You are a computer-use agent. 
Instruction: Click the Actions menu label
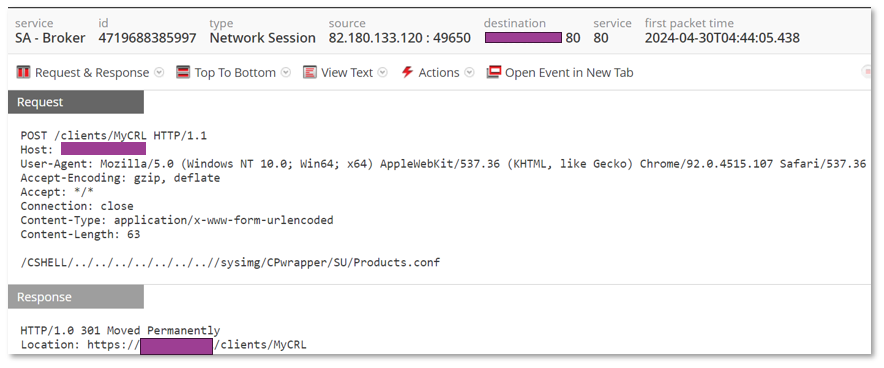click(439, 73)
